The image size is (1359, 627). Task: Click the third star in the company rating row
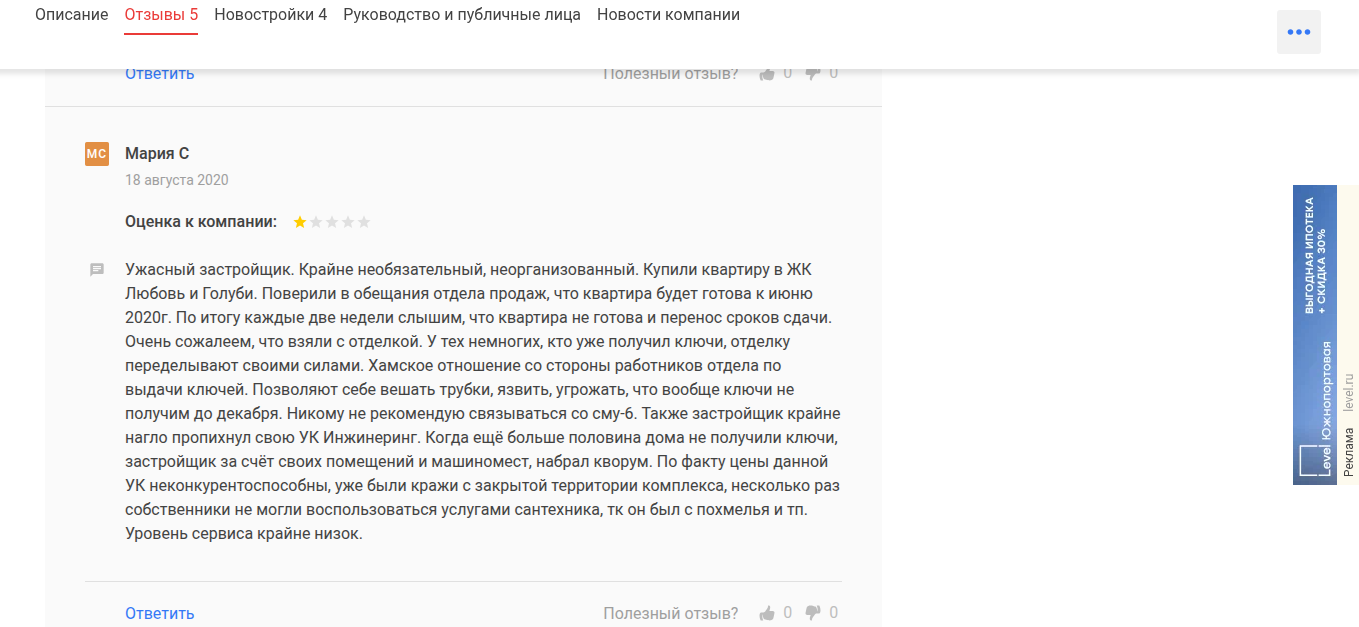click(x=331, y=221)
